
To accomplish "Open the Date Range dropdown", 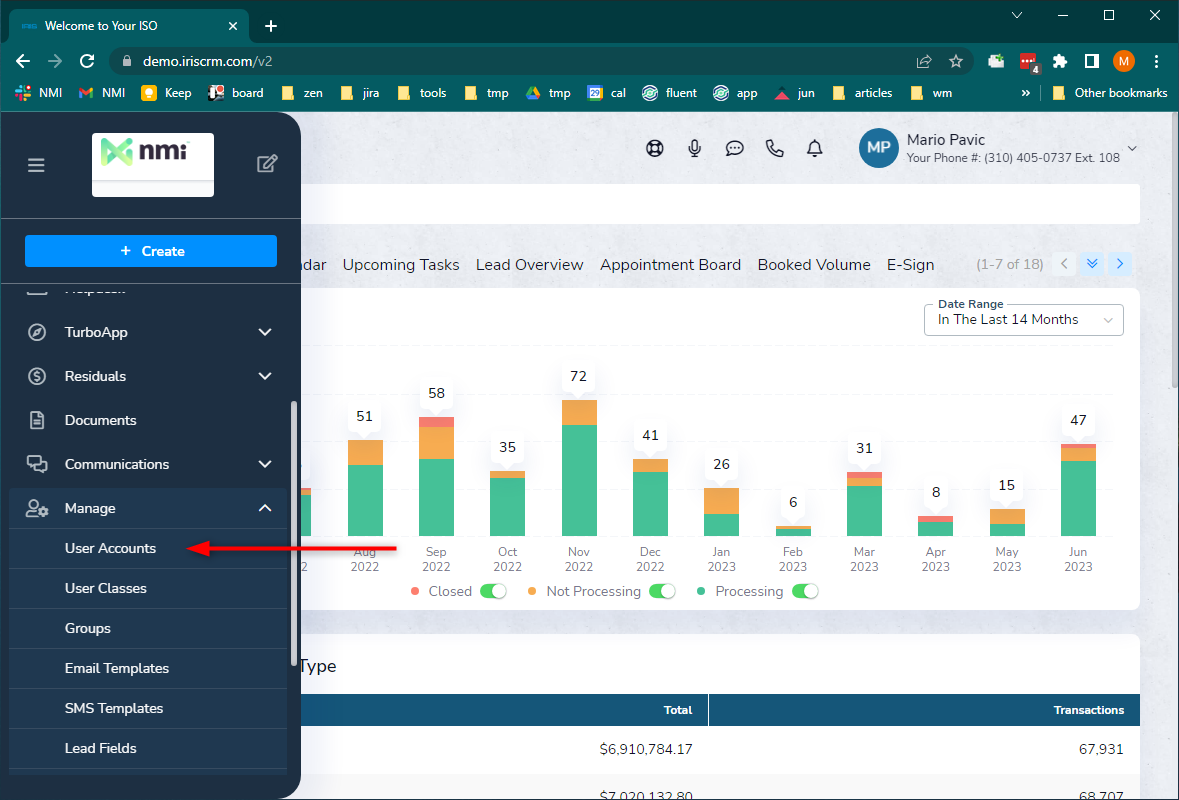I will click(x=1023, y=320).
